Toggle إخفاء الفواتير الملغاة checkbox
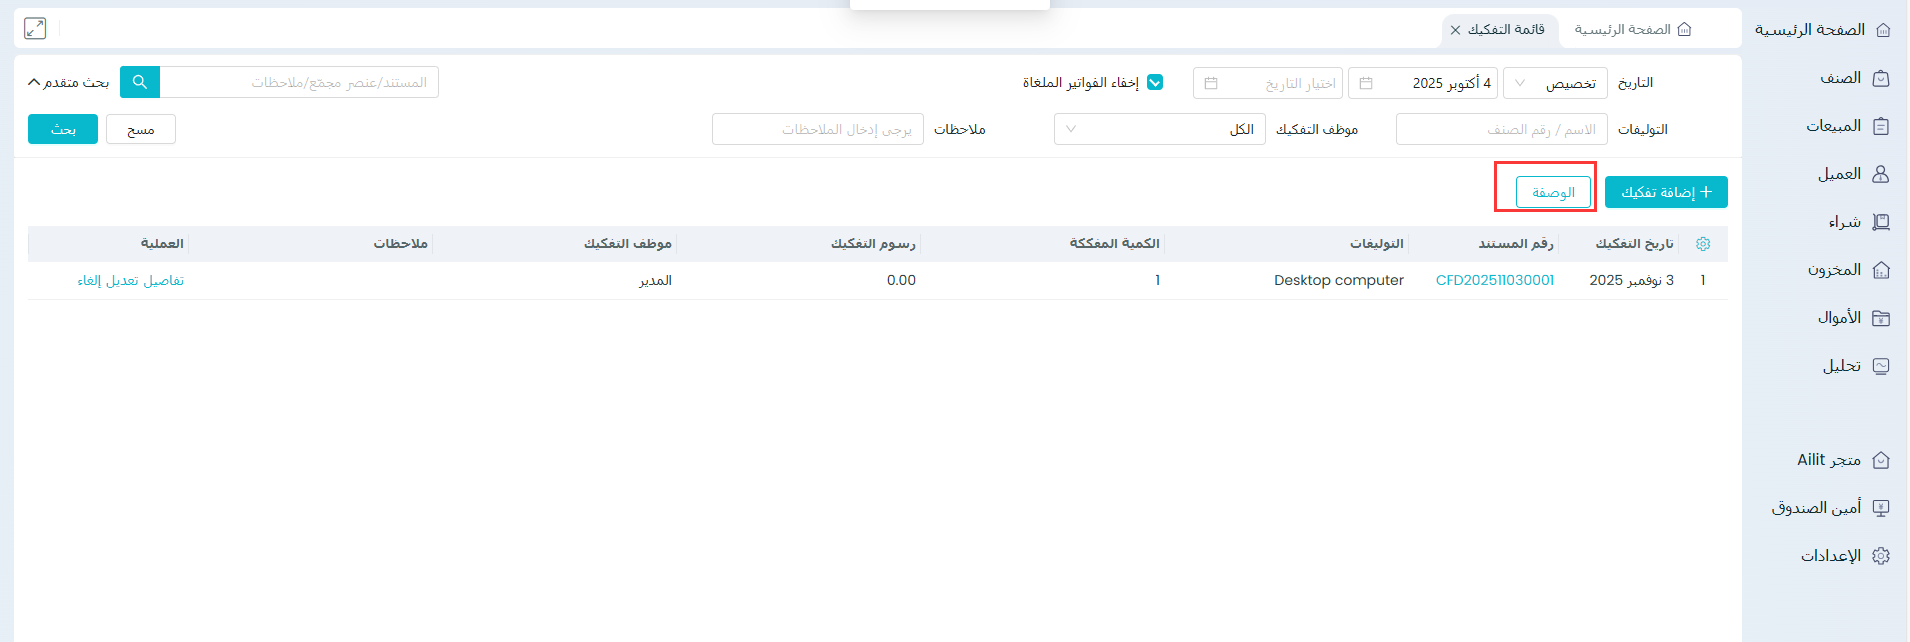This screenshot has height=642, width=1910. 1155,82
